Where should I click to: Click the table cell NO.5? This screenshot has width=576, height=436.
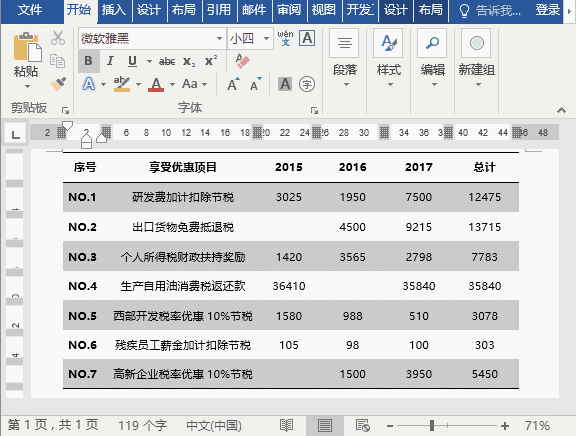82,316
